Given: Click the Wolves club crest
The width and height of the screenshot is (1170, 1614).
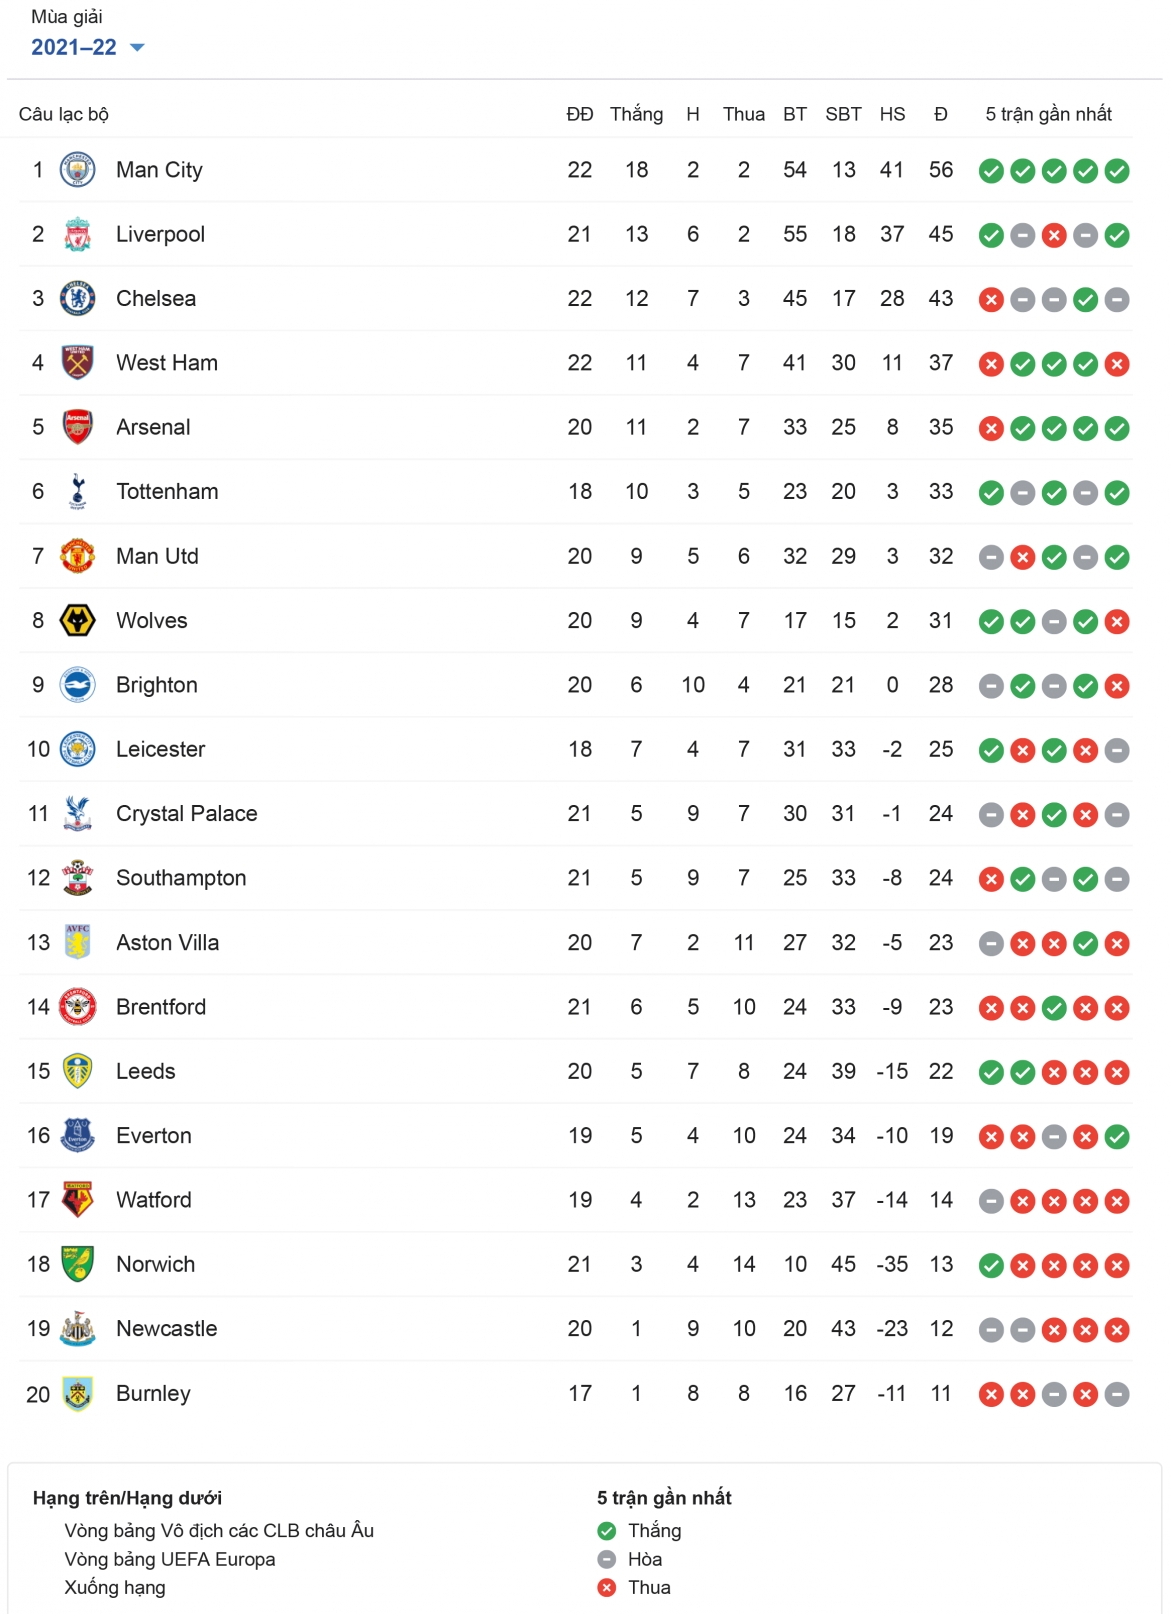Looking at the screenshot, I should [x=77, y=620].
